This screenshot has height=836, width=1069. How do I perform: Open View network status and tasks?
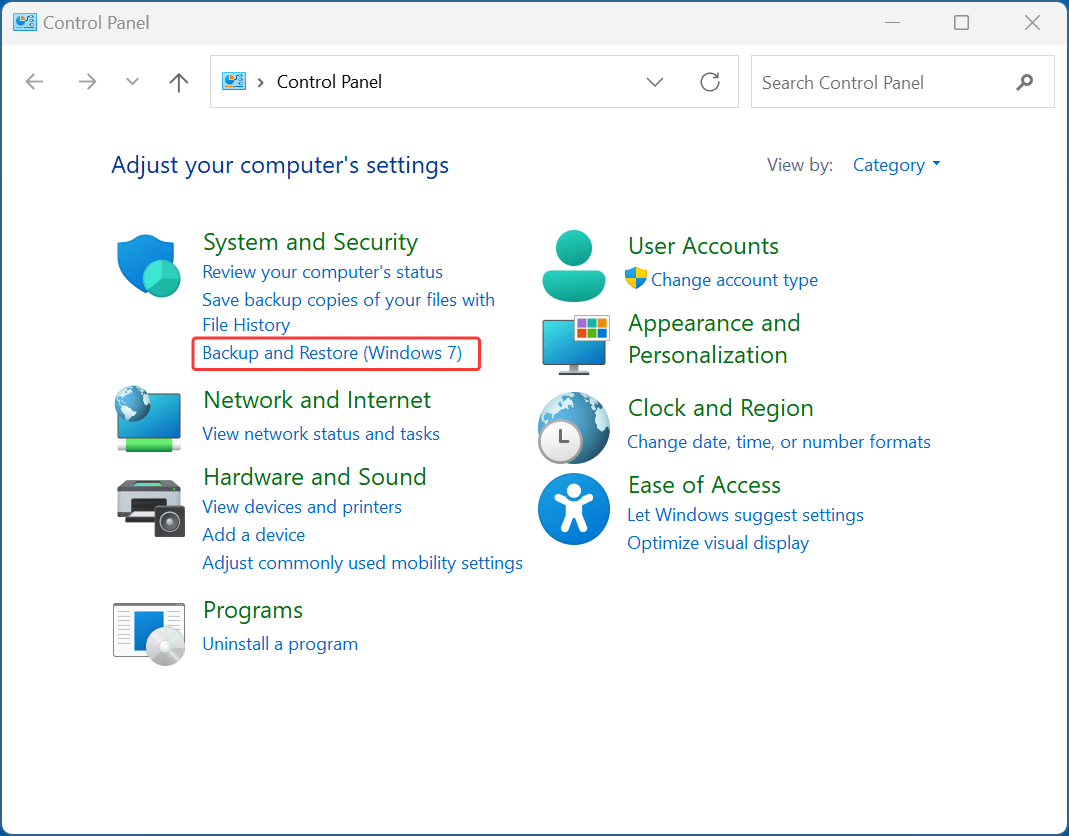click(x=321, y=434)
